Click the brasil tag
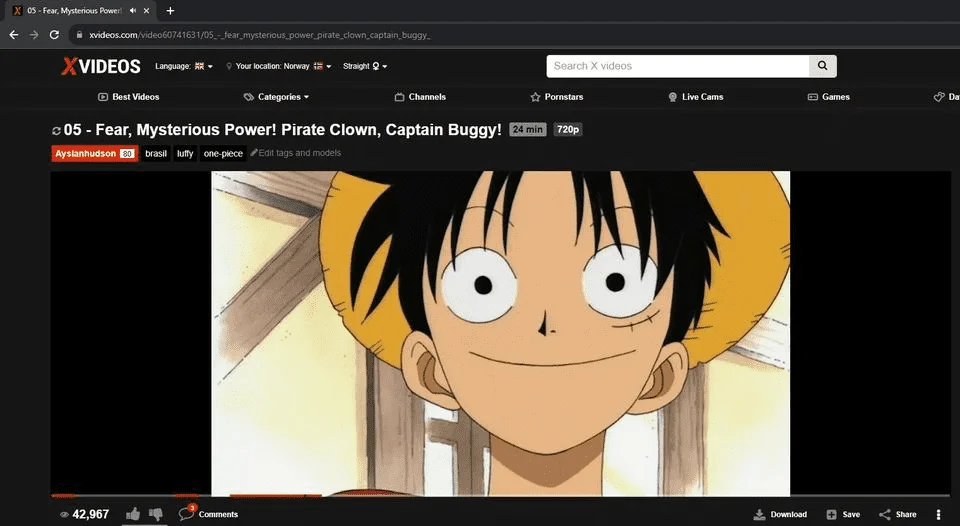The height and width of the screenshot is (526, 960). [x=156, y=154]
